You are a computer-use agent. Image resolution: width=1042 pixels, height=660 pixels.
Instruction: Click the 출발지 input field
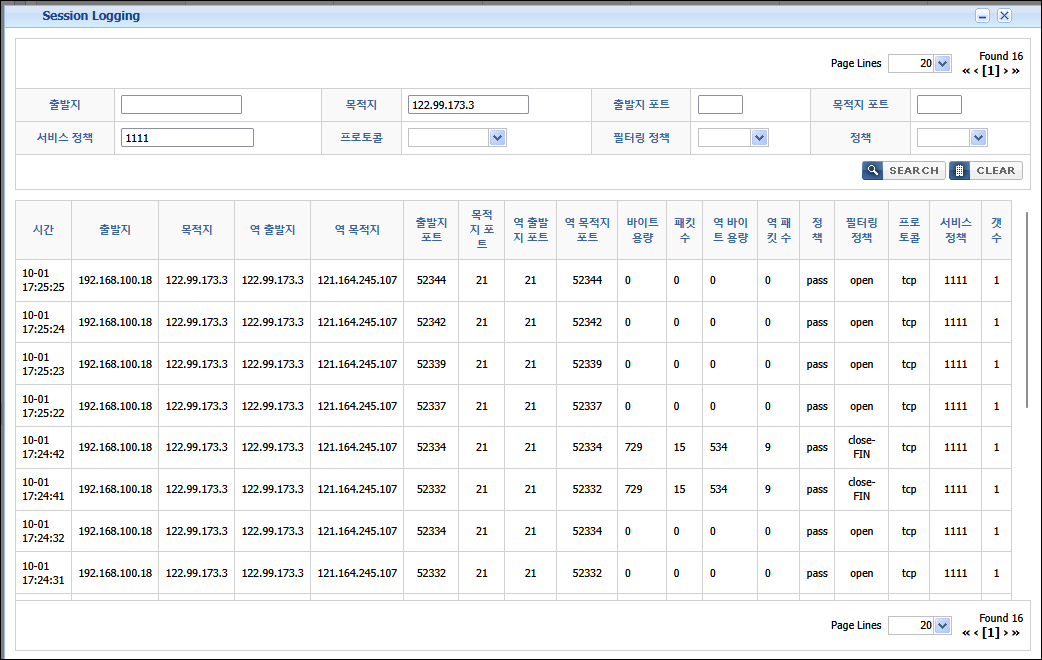[x=181, y=105]
